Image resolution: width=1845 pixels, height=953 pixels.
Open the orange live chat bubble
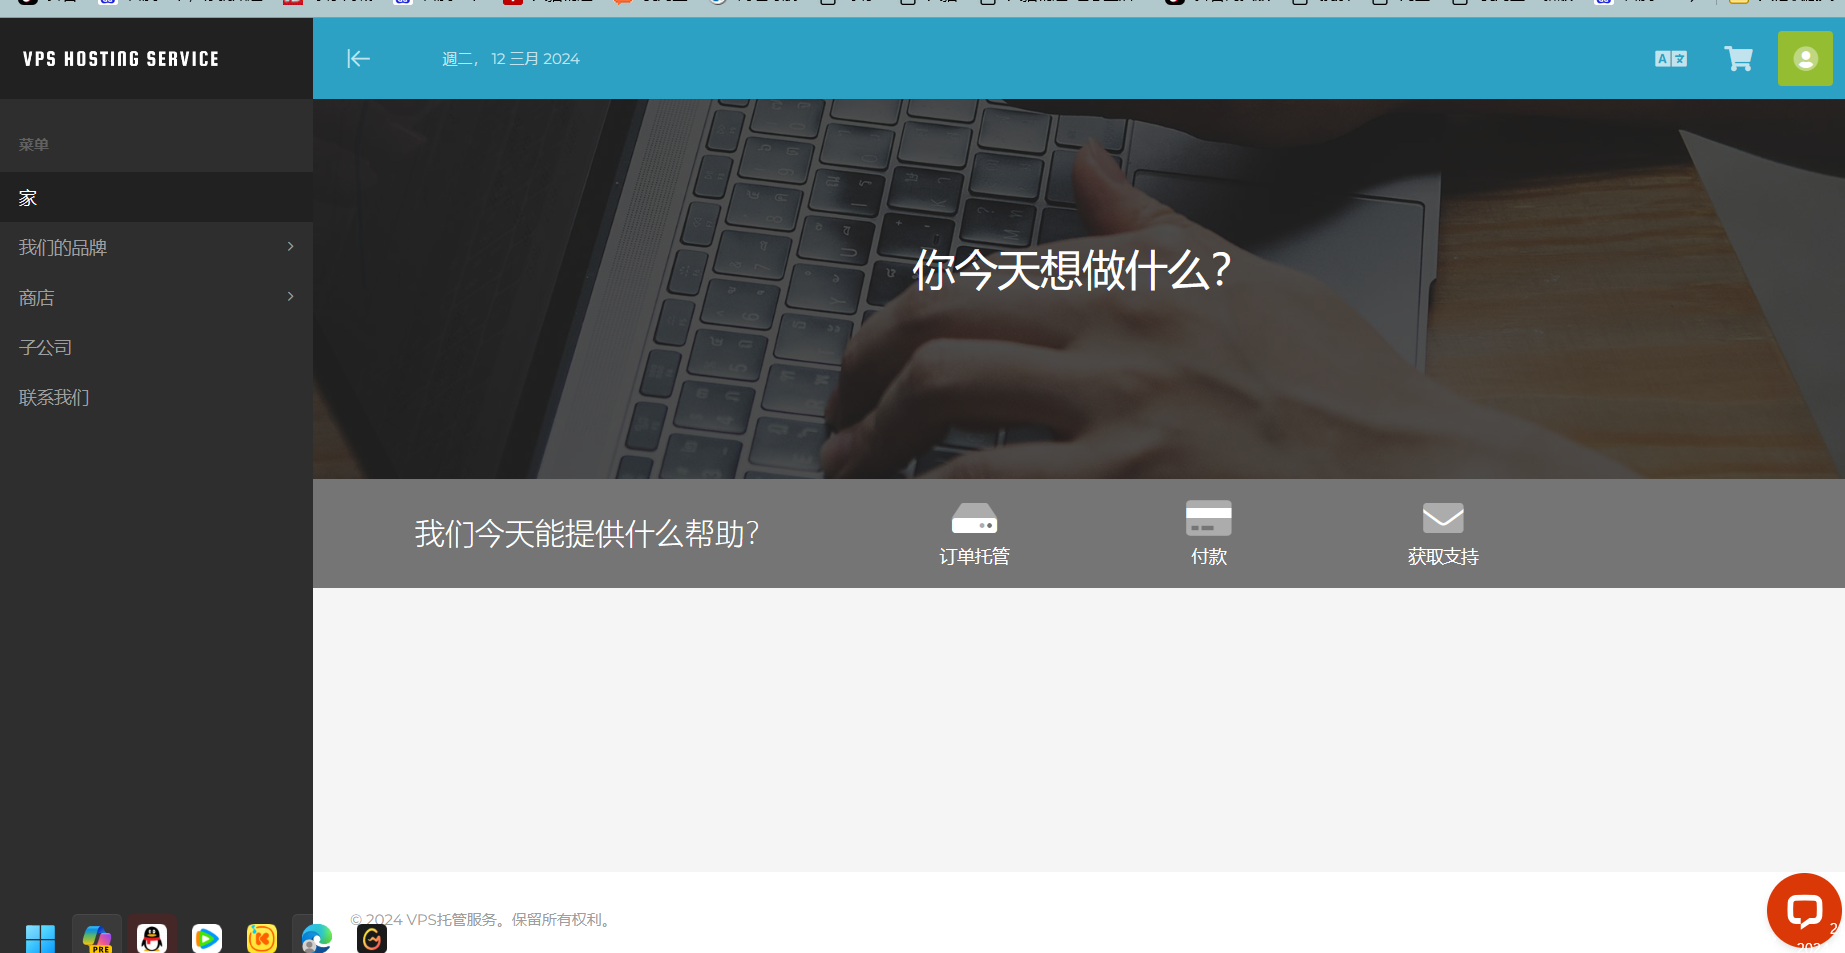(x=1803, y=910)
